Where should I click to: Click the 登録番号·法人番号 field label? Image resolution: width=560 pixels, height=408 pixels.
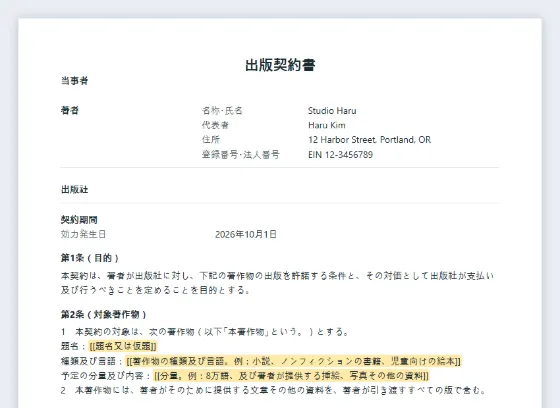(241, 154)
